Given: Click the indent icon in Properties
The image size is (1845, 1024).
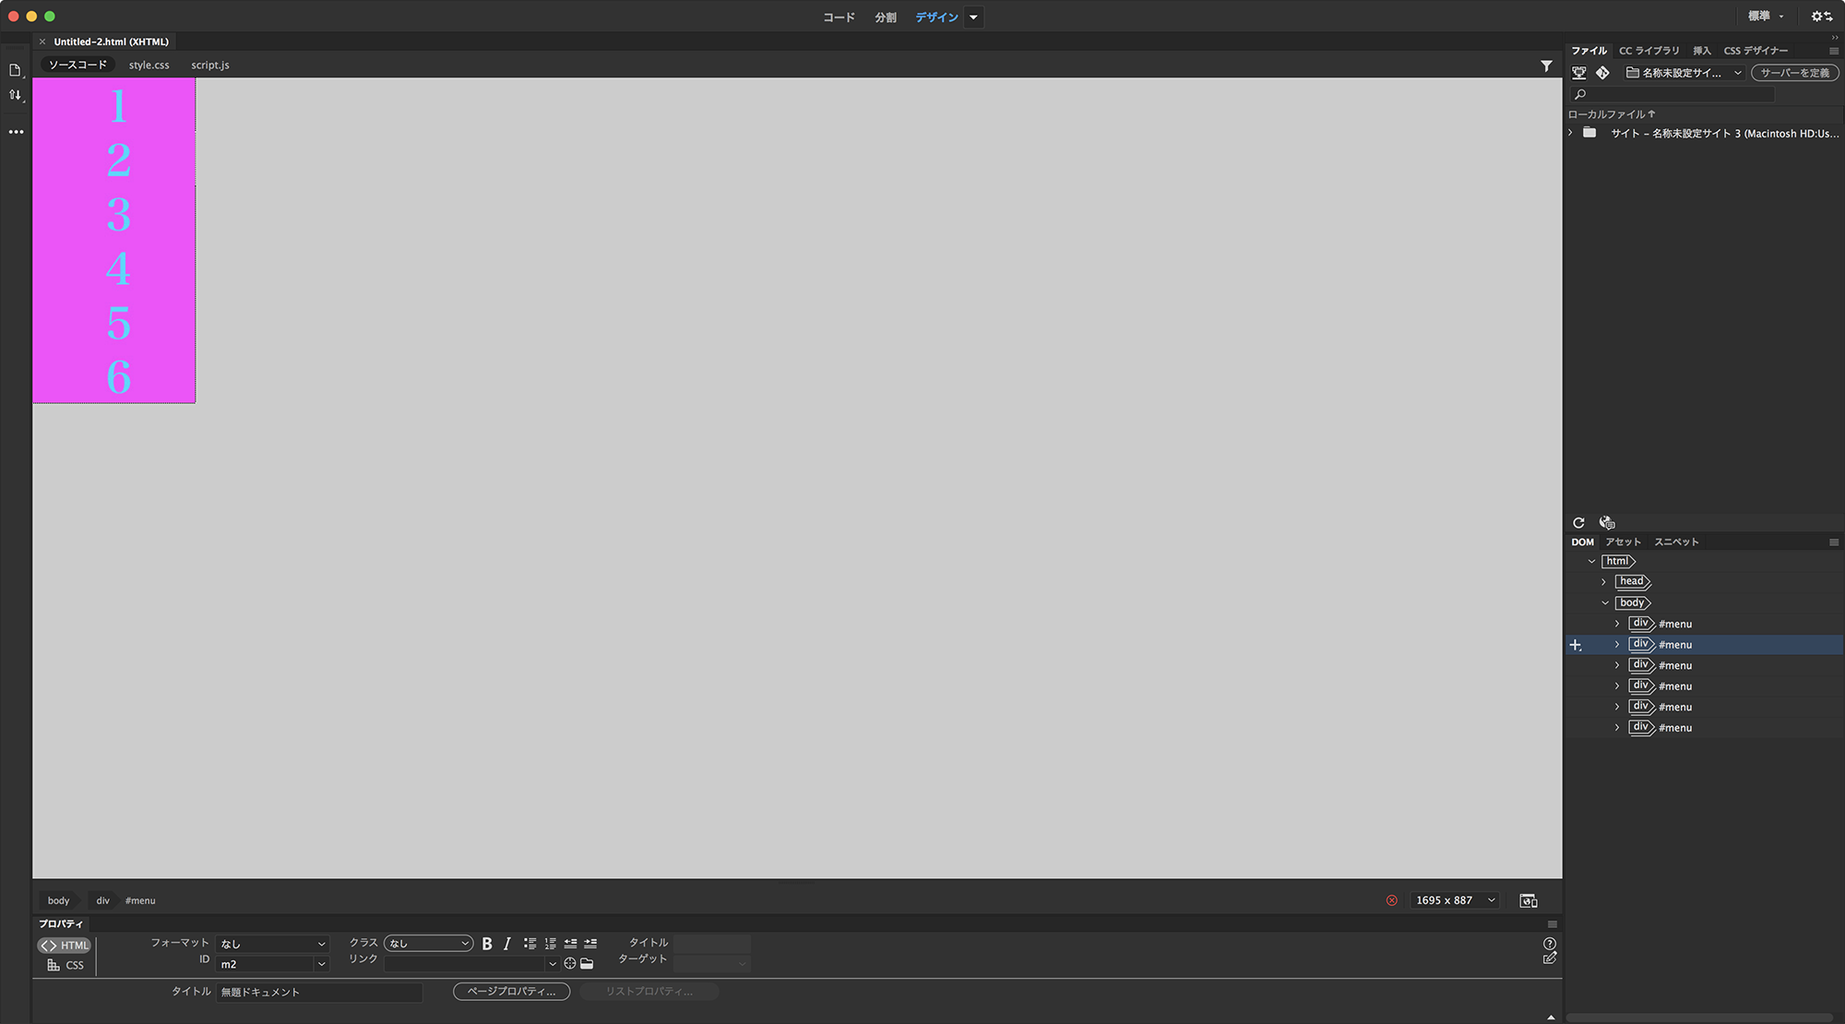Looking at the screenshot, I should (591, 944).
